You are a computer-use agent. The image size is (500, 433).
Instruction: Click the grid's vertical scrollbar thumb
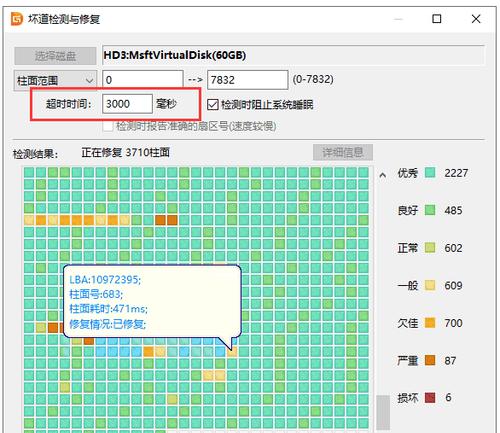pyautogui.click(x=383, y=412)
